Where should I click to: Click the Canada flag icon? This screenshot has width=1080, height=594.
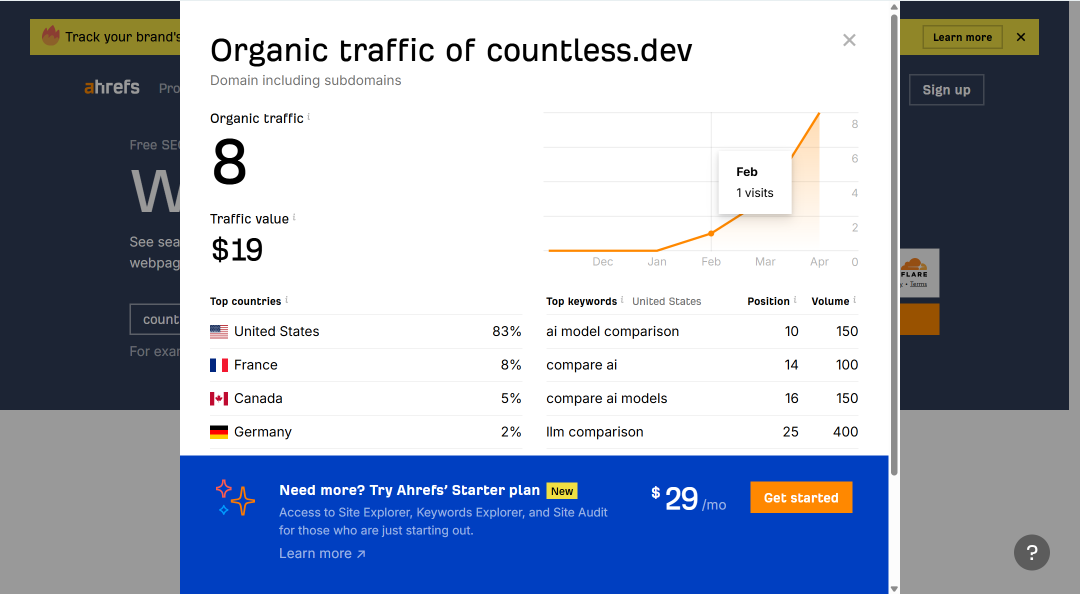[x=219, y=398]
